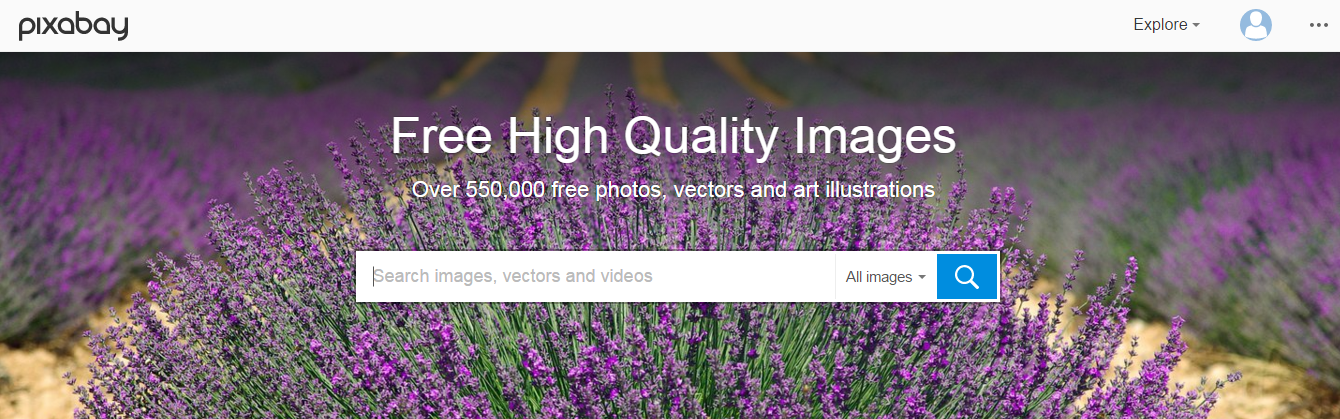Click the caret next to All images
This screenshot has height=419, width=1340.
[x=921, y=277]
